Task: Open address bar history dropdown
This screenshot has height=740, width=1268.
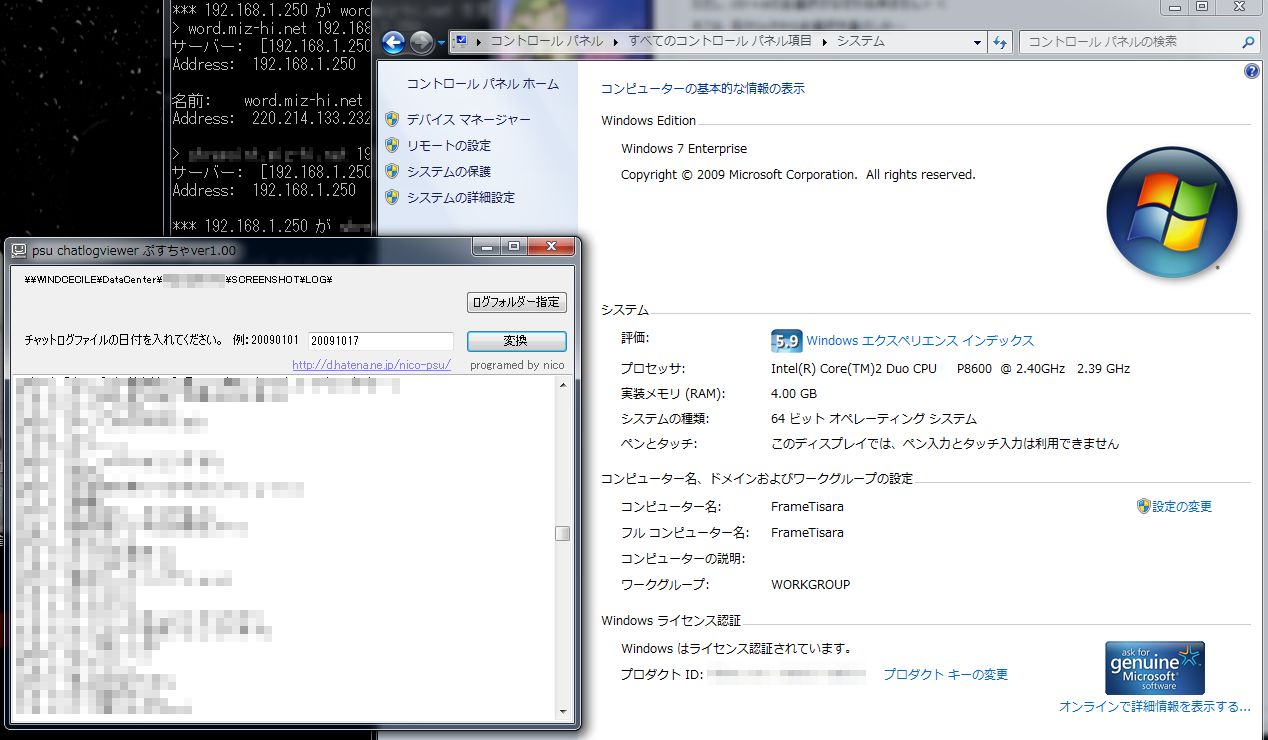Action: (x=977, y=43)
